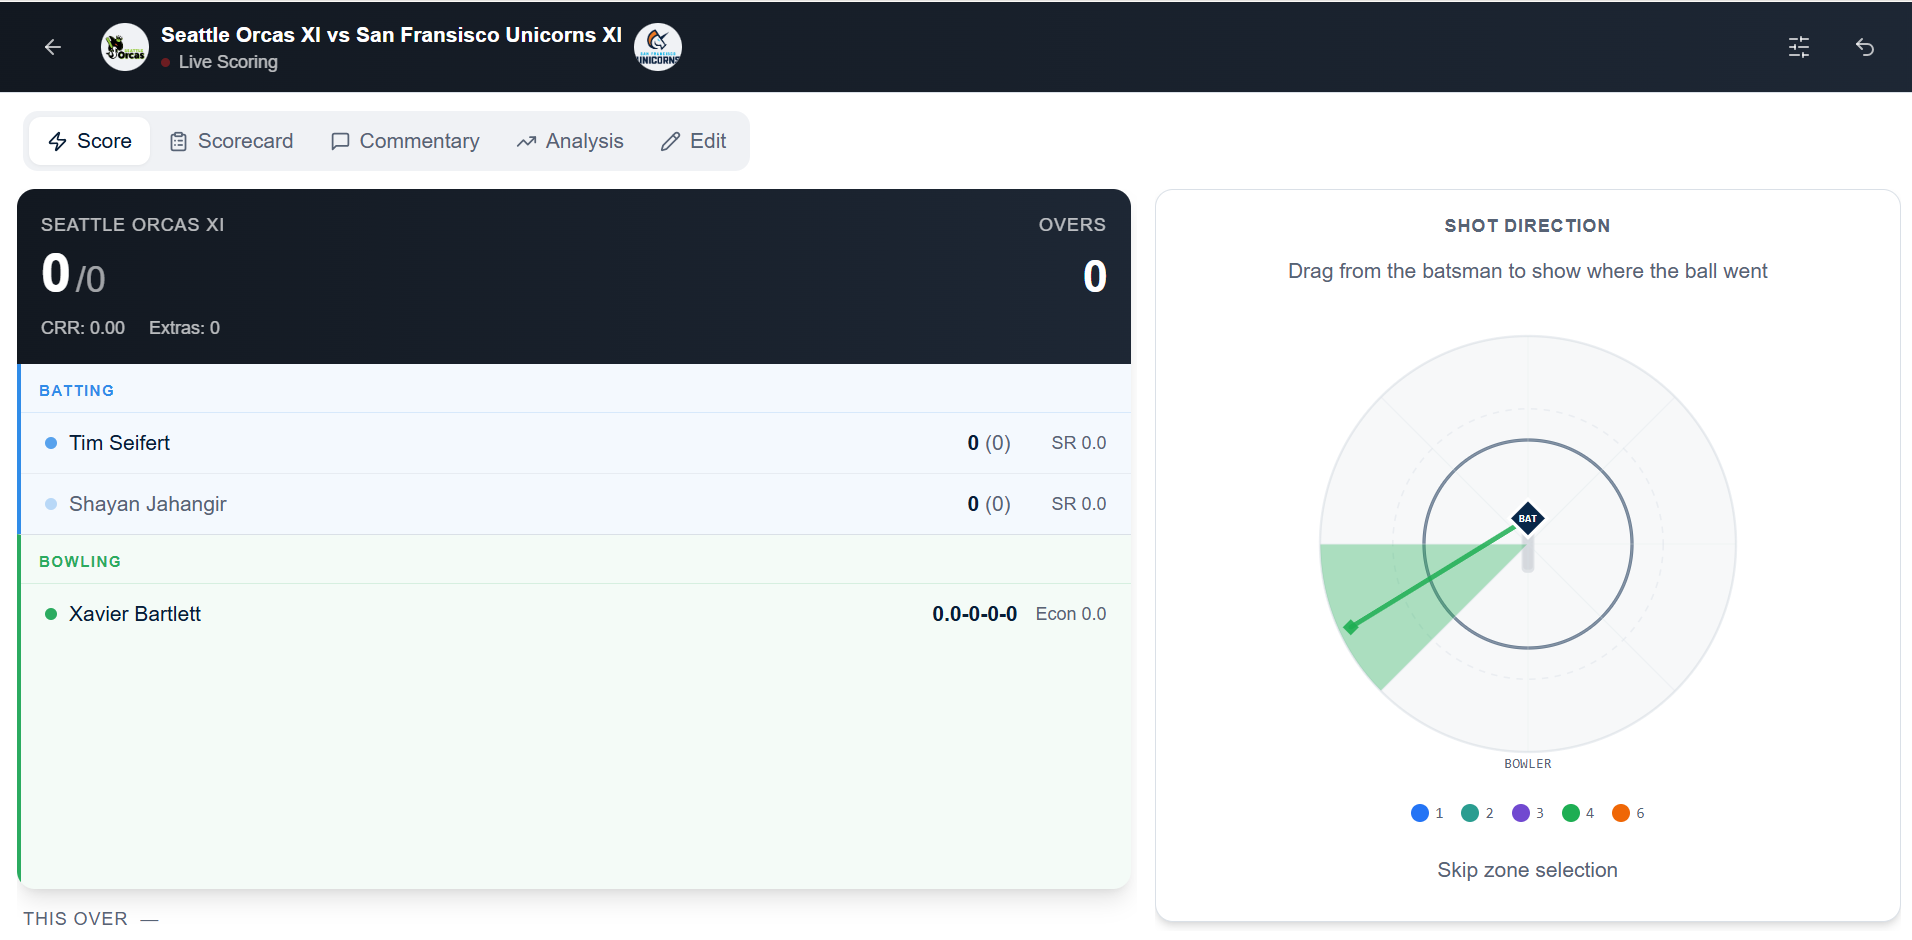The width and height of the screenshot is (1912, 940).
Task: Click the BAT marker on the wagon wheel
Action: (x=1528, y=518)
